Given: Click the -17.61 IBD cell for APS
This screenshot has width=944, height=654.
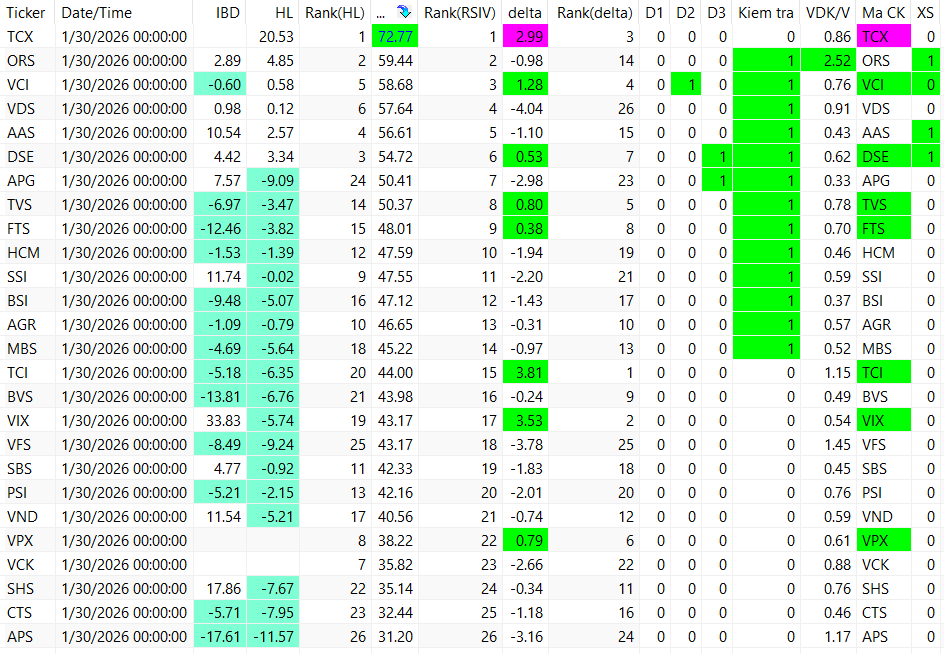Looking at the screenshot, I should [220, 637].
